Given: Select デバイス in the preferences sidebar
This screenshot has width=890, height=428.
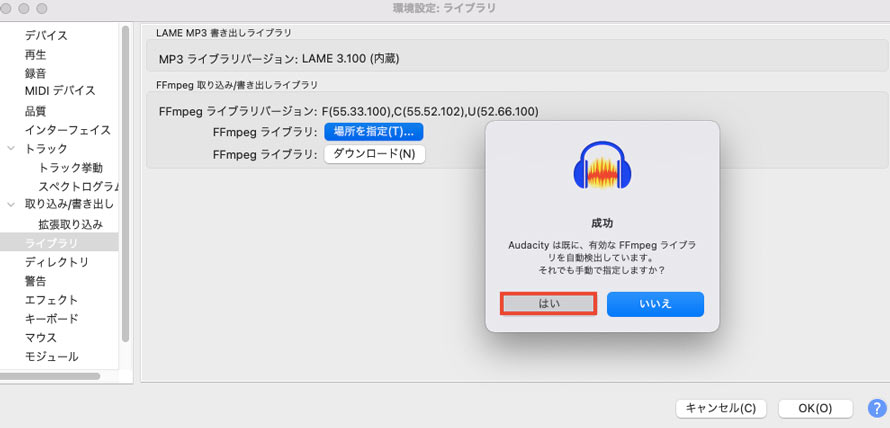Looking at the screenshot, I should [46, 36].
